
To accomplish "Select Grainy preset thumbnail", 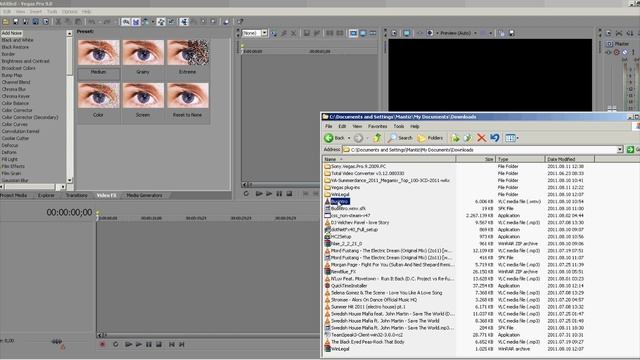I will point(143,53).
